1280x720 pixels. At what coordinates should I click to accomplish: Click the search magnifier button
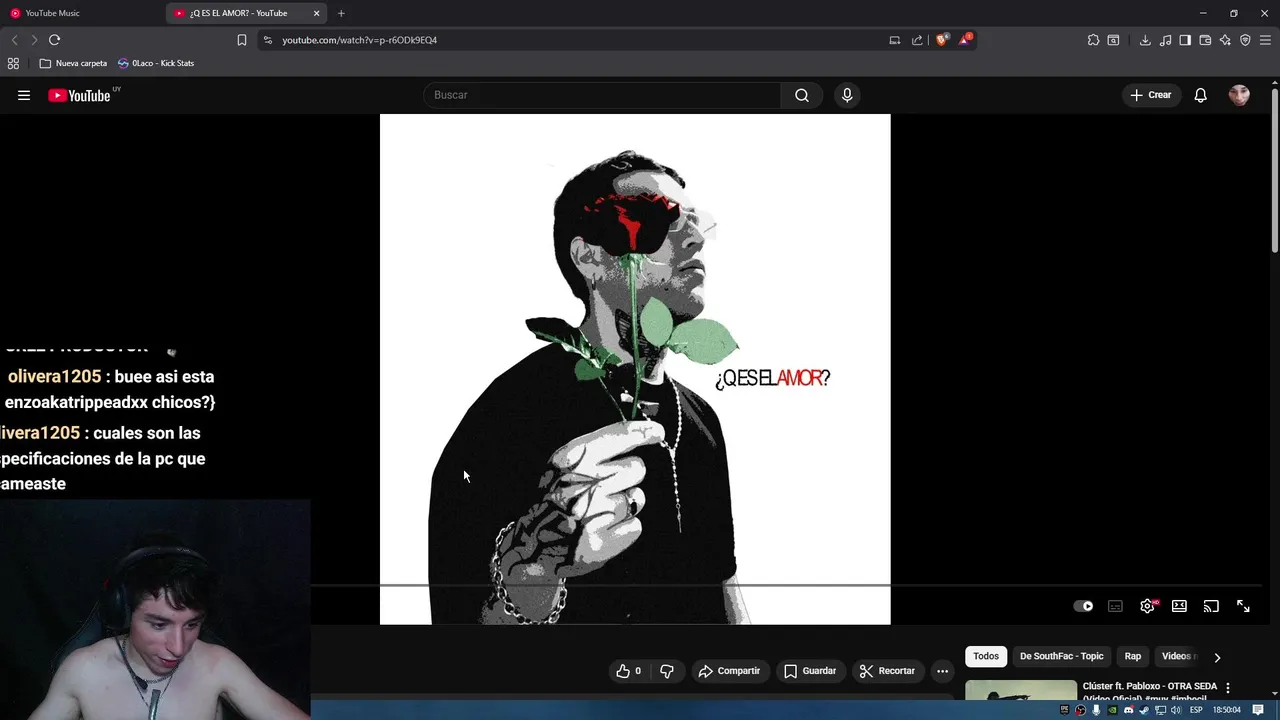pos(802,95)
